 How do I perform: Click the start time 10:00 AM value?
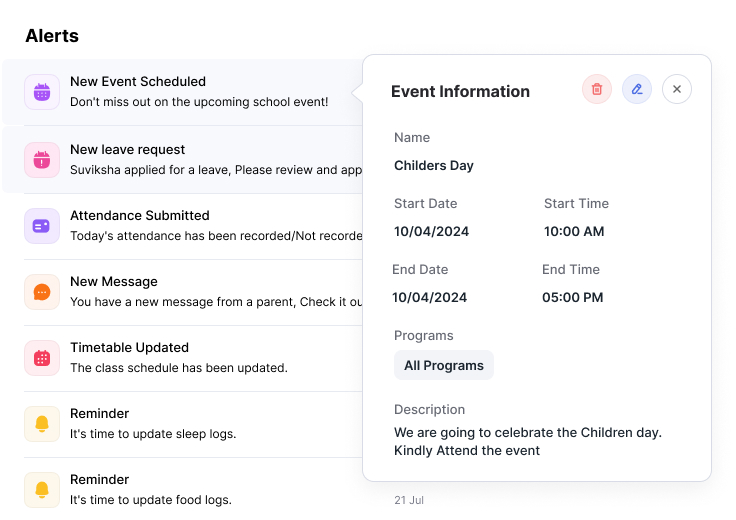pos(574,231)
